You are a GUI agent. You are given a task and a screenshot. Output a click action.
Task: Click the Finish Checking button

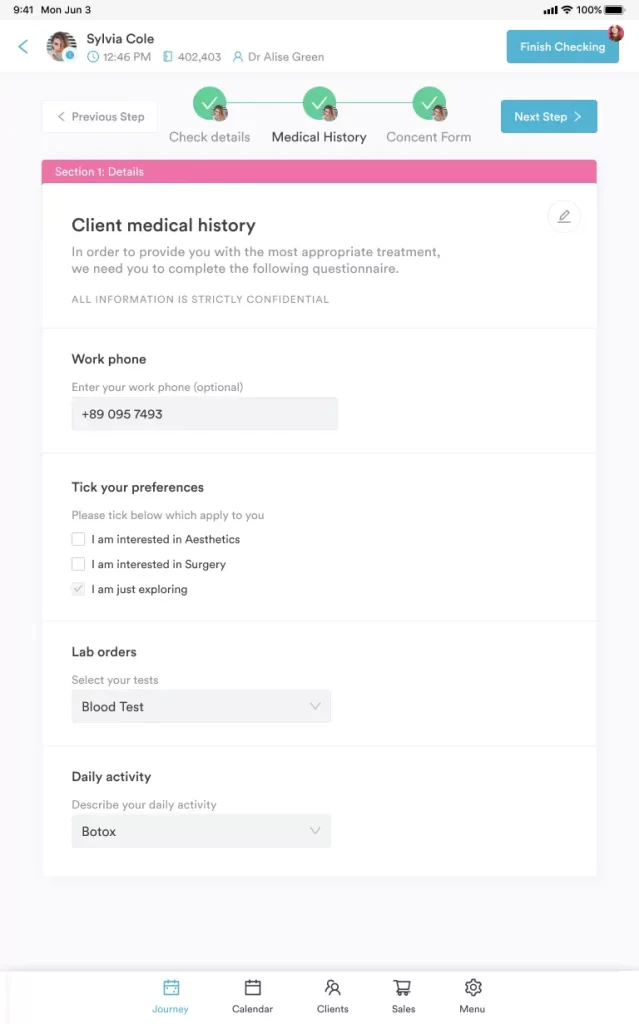(562, 46)
